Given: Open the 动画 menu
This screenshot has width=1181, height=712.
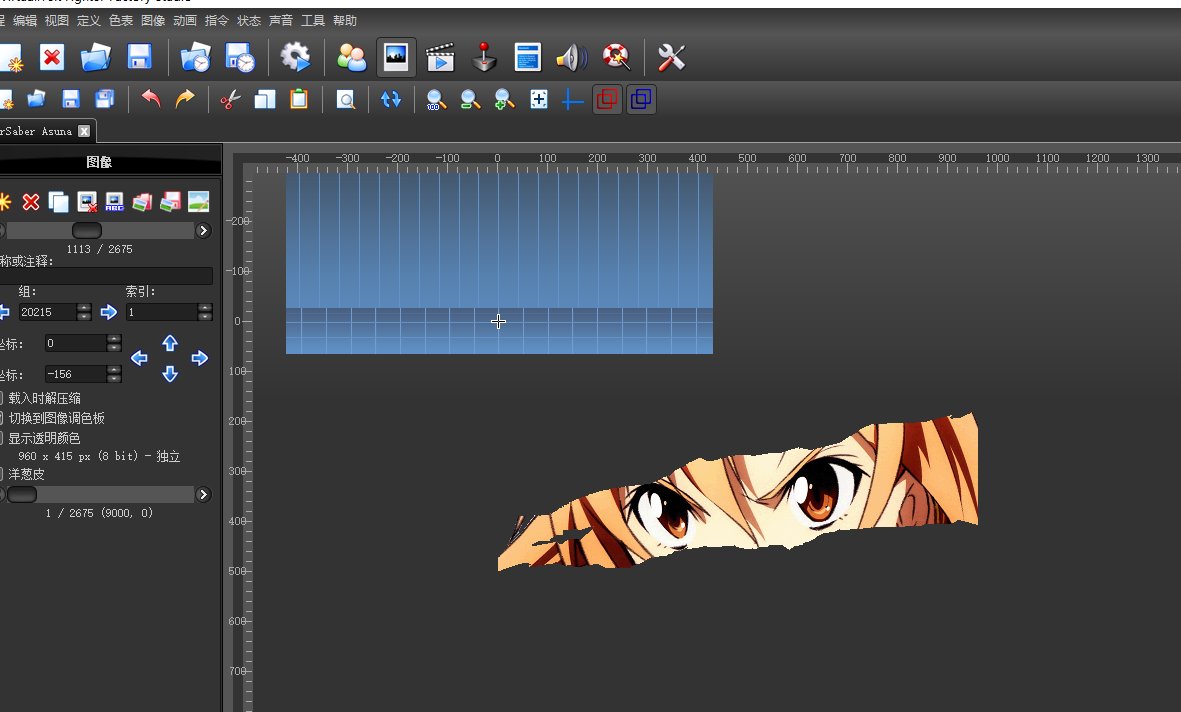Looking at the screenshot, I should [185, 20].
